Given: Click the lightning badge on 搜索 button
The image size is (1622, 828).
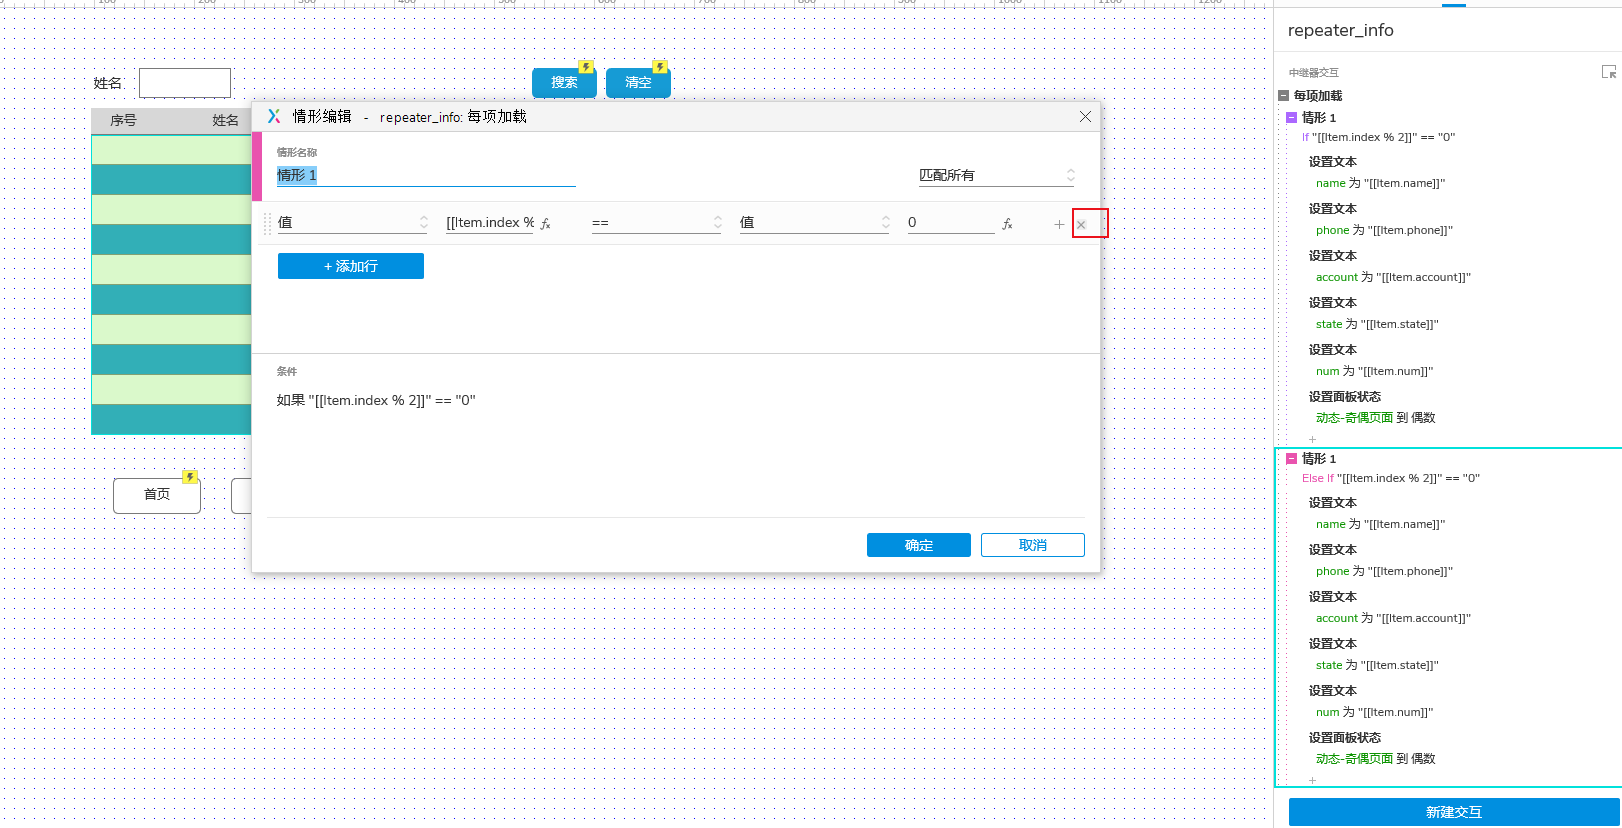Looking at the screenshot, I should (x=586, y=67).
